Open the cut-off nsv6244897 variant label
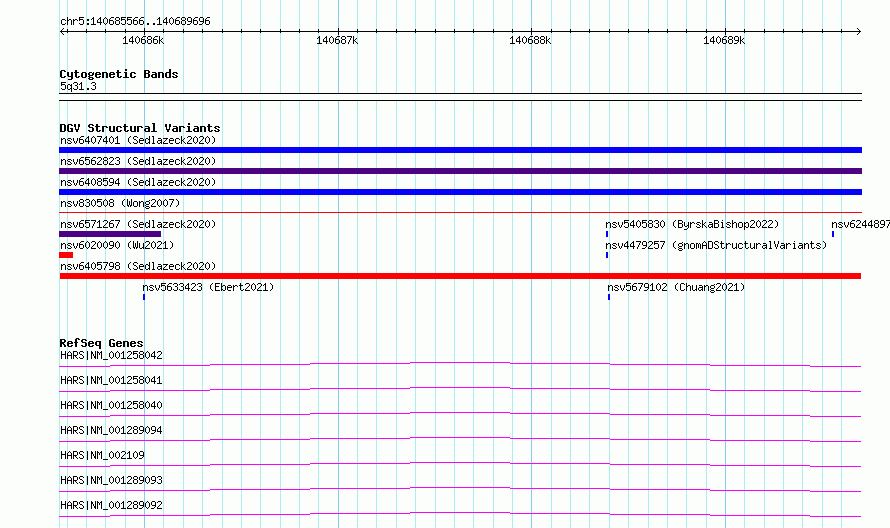This screenshot has width=890, height=528. tap(860, 224)
